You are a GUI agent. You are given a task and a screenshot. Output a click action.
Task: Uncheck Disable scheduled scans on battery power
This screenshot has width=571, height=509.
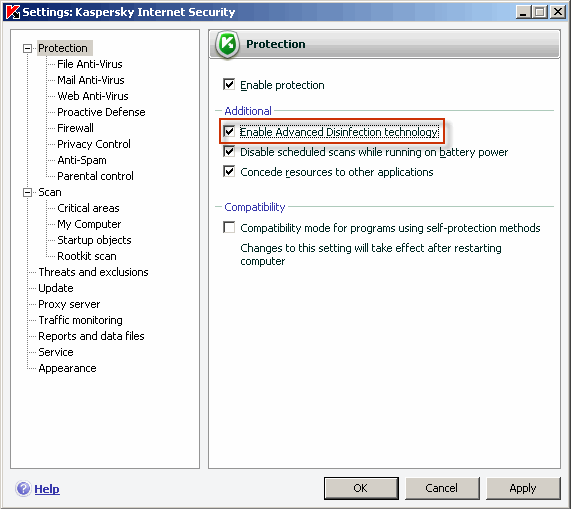click(x=229, y=151)
